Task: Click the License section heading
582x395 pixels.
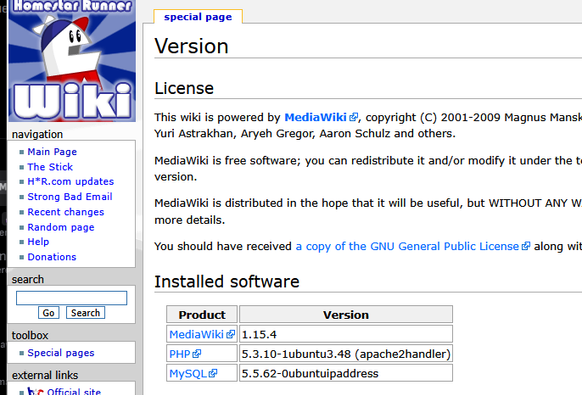Action: click(184, 88)
